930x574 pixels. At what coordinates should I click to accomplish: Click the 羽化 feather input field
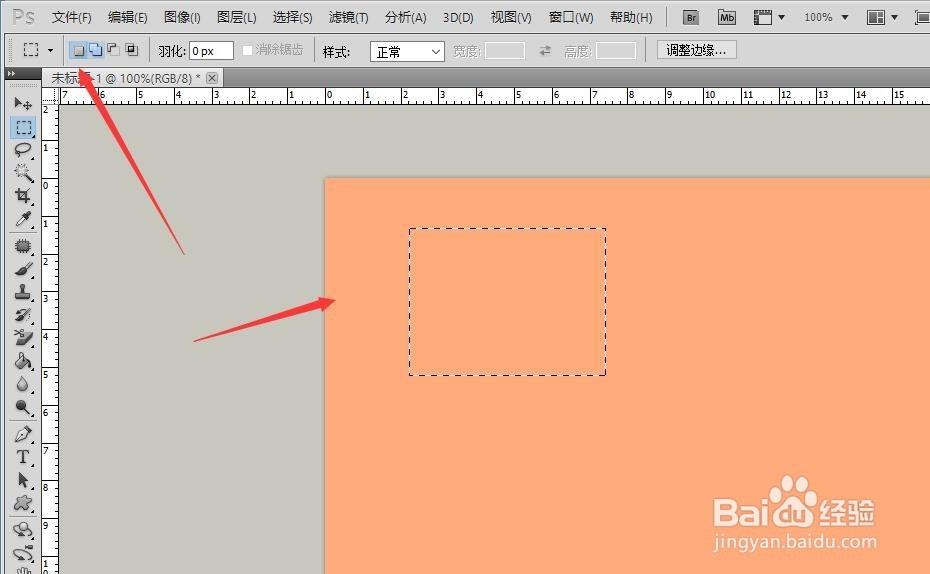(211, 51)
